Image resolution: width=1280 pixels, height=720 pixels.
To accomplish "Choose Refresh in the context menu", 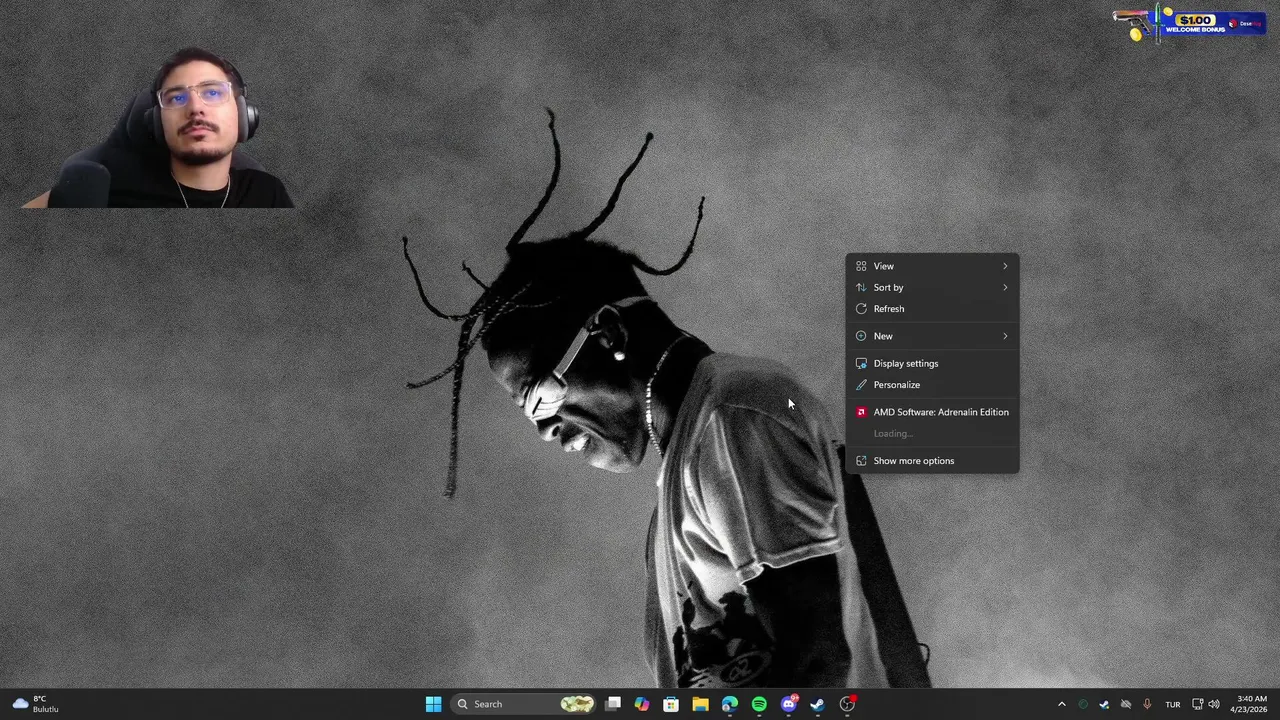I will (x=932, y=308).
